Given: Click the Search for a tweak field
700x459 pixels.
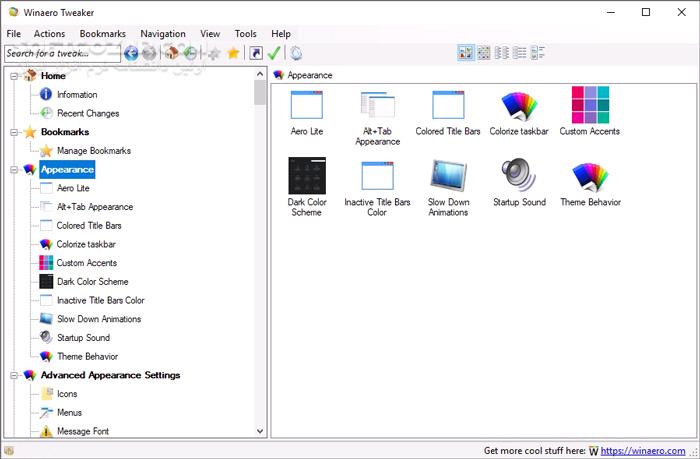Looking at the screenshot, I should (x=62, y=53).
